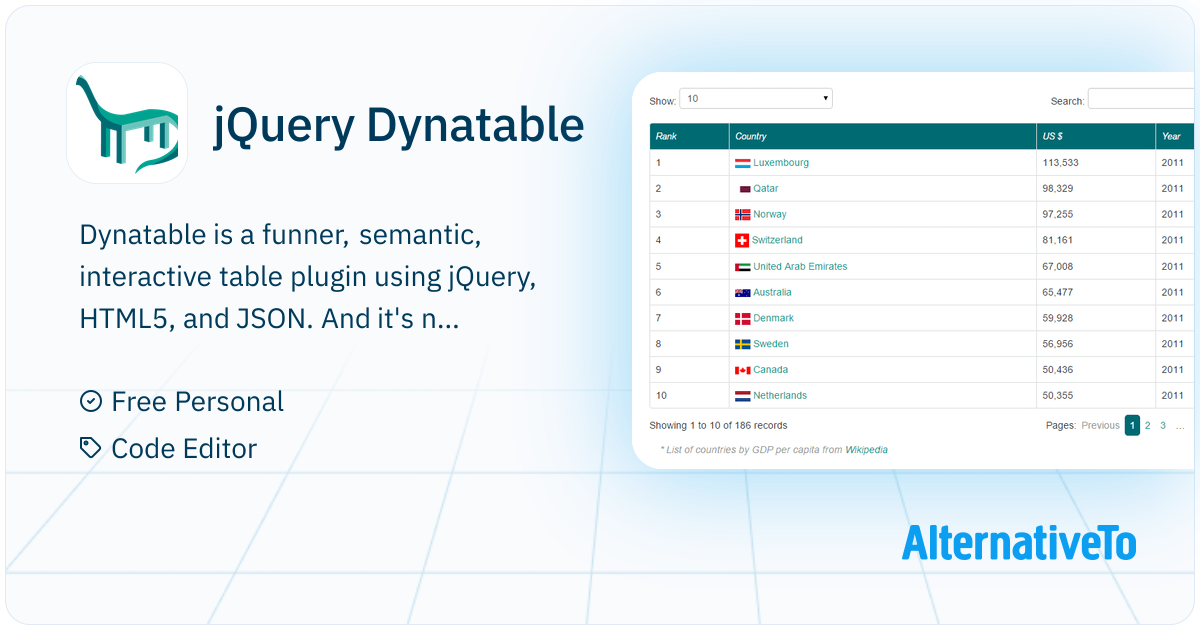1200x630 pixels.
Task: Open the Denmark country link
Action: pyautogui.click(x=774, y=319)
